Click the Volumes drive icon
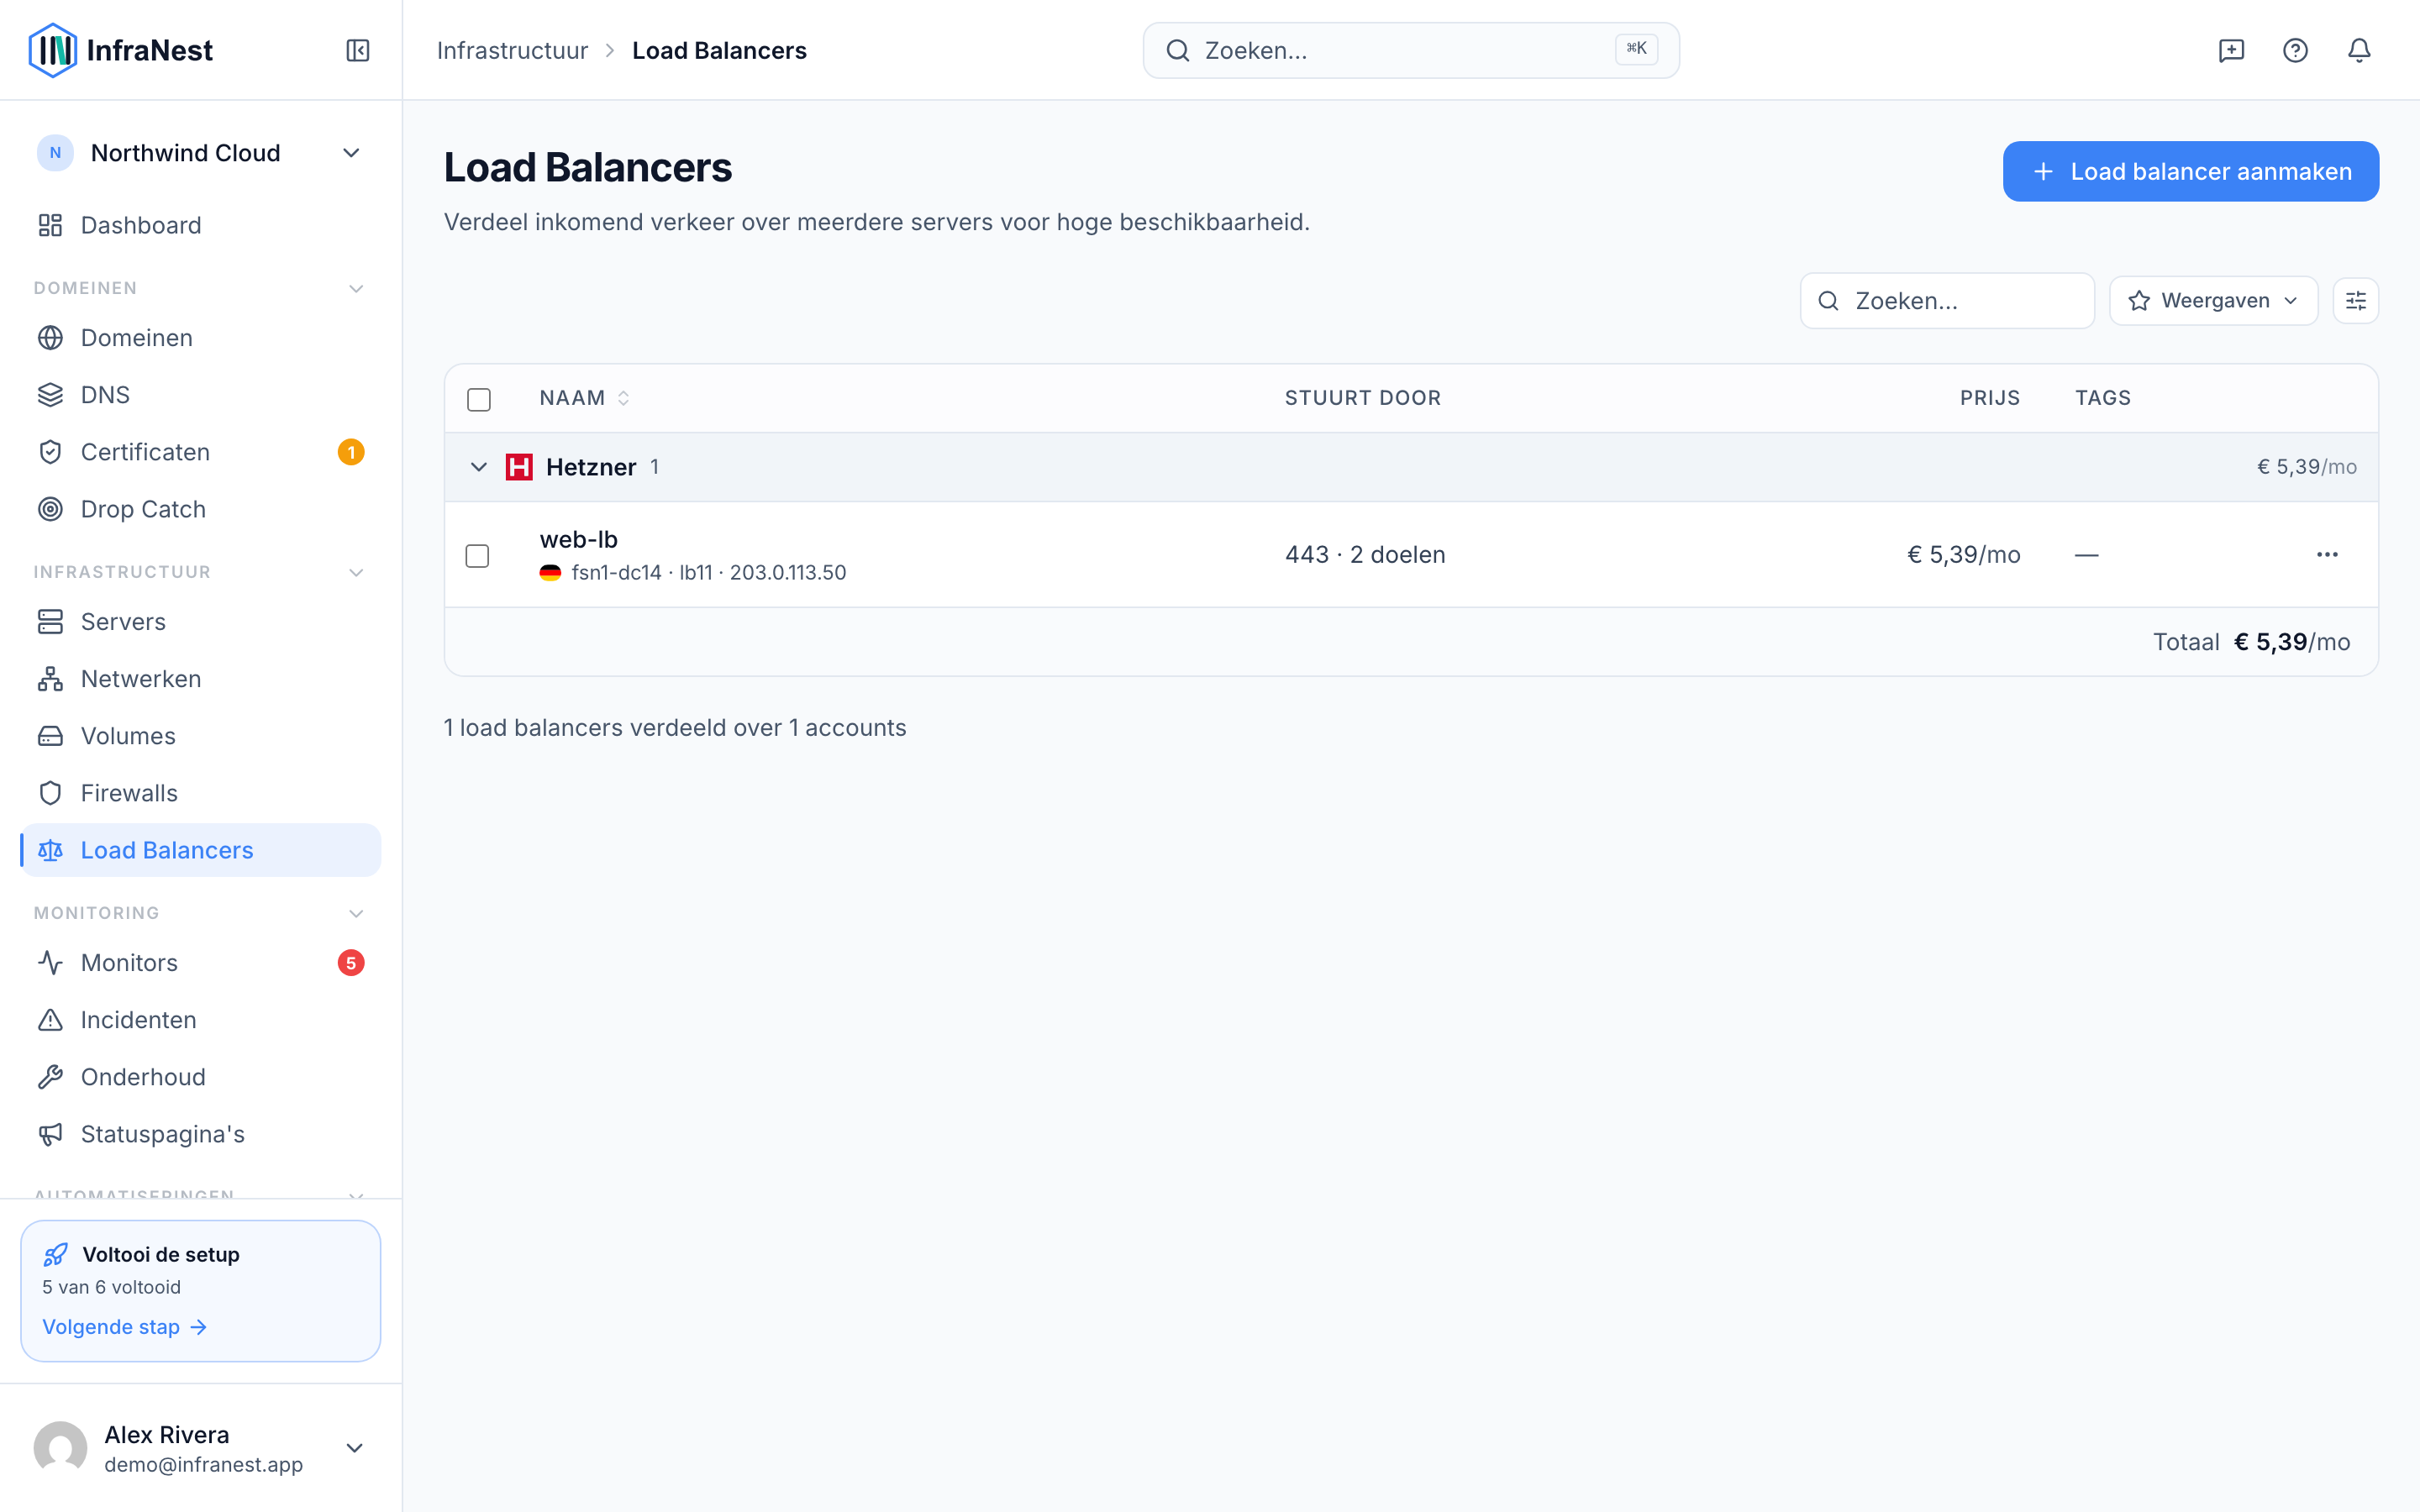This screenshot has width=2420, height=1512. (x=50, y=736)
